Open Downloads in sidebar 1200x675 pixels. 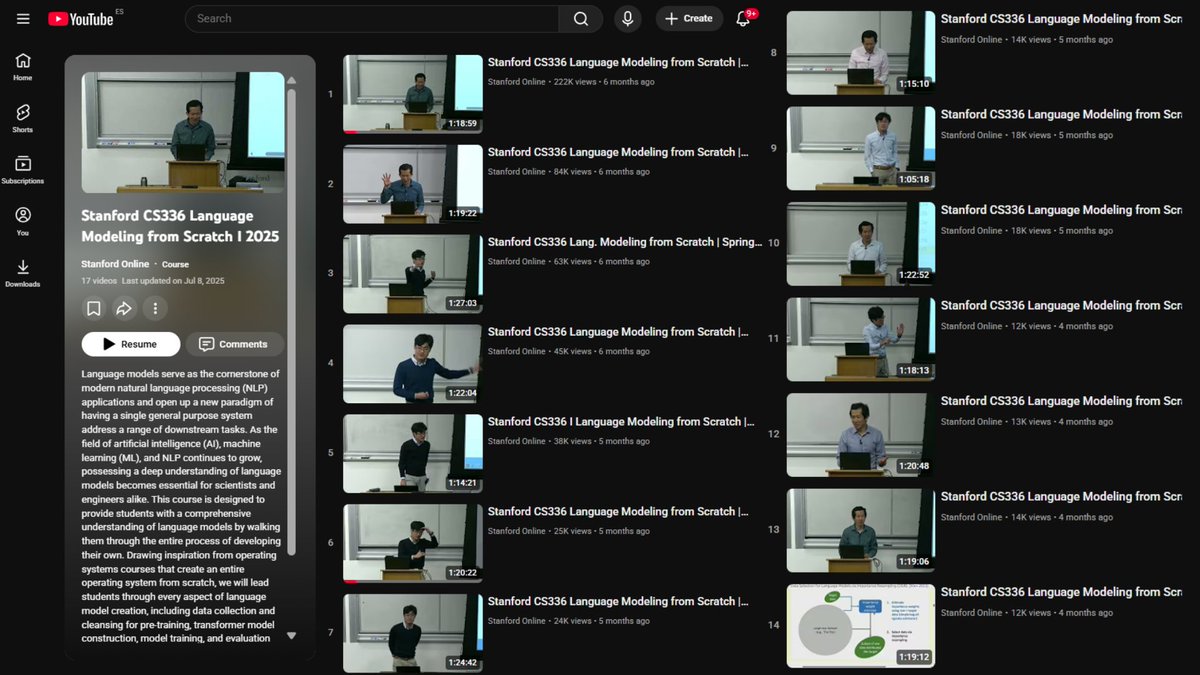pos(23,273)
